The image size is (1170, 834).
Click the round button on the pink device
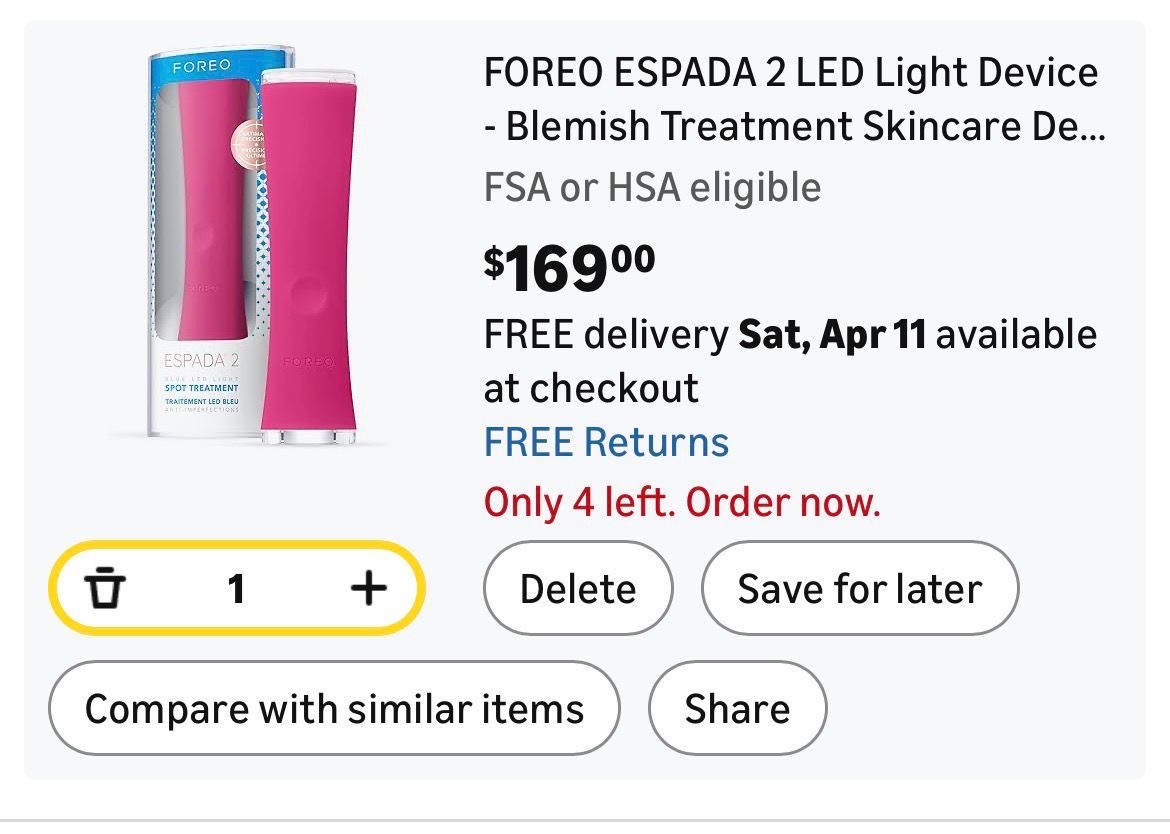pyautogui.click(x=308, y=295)
